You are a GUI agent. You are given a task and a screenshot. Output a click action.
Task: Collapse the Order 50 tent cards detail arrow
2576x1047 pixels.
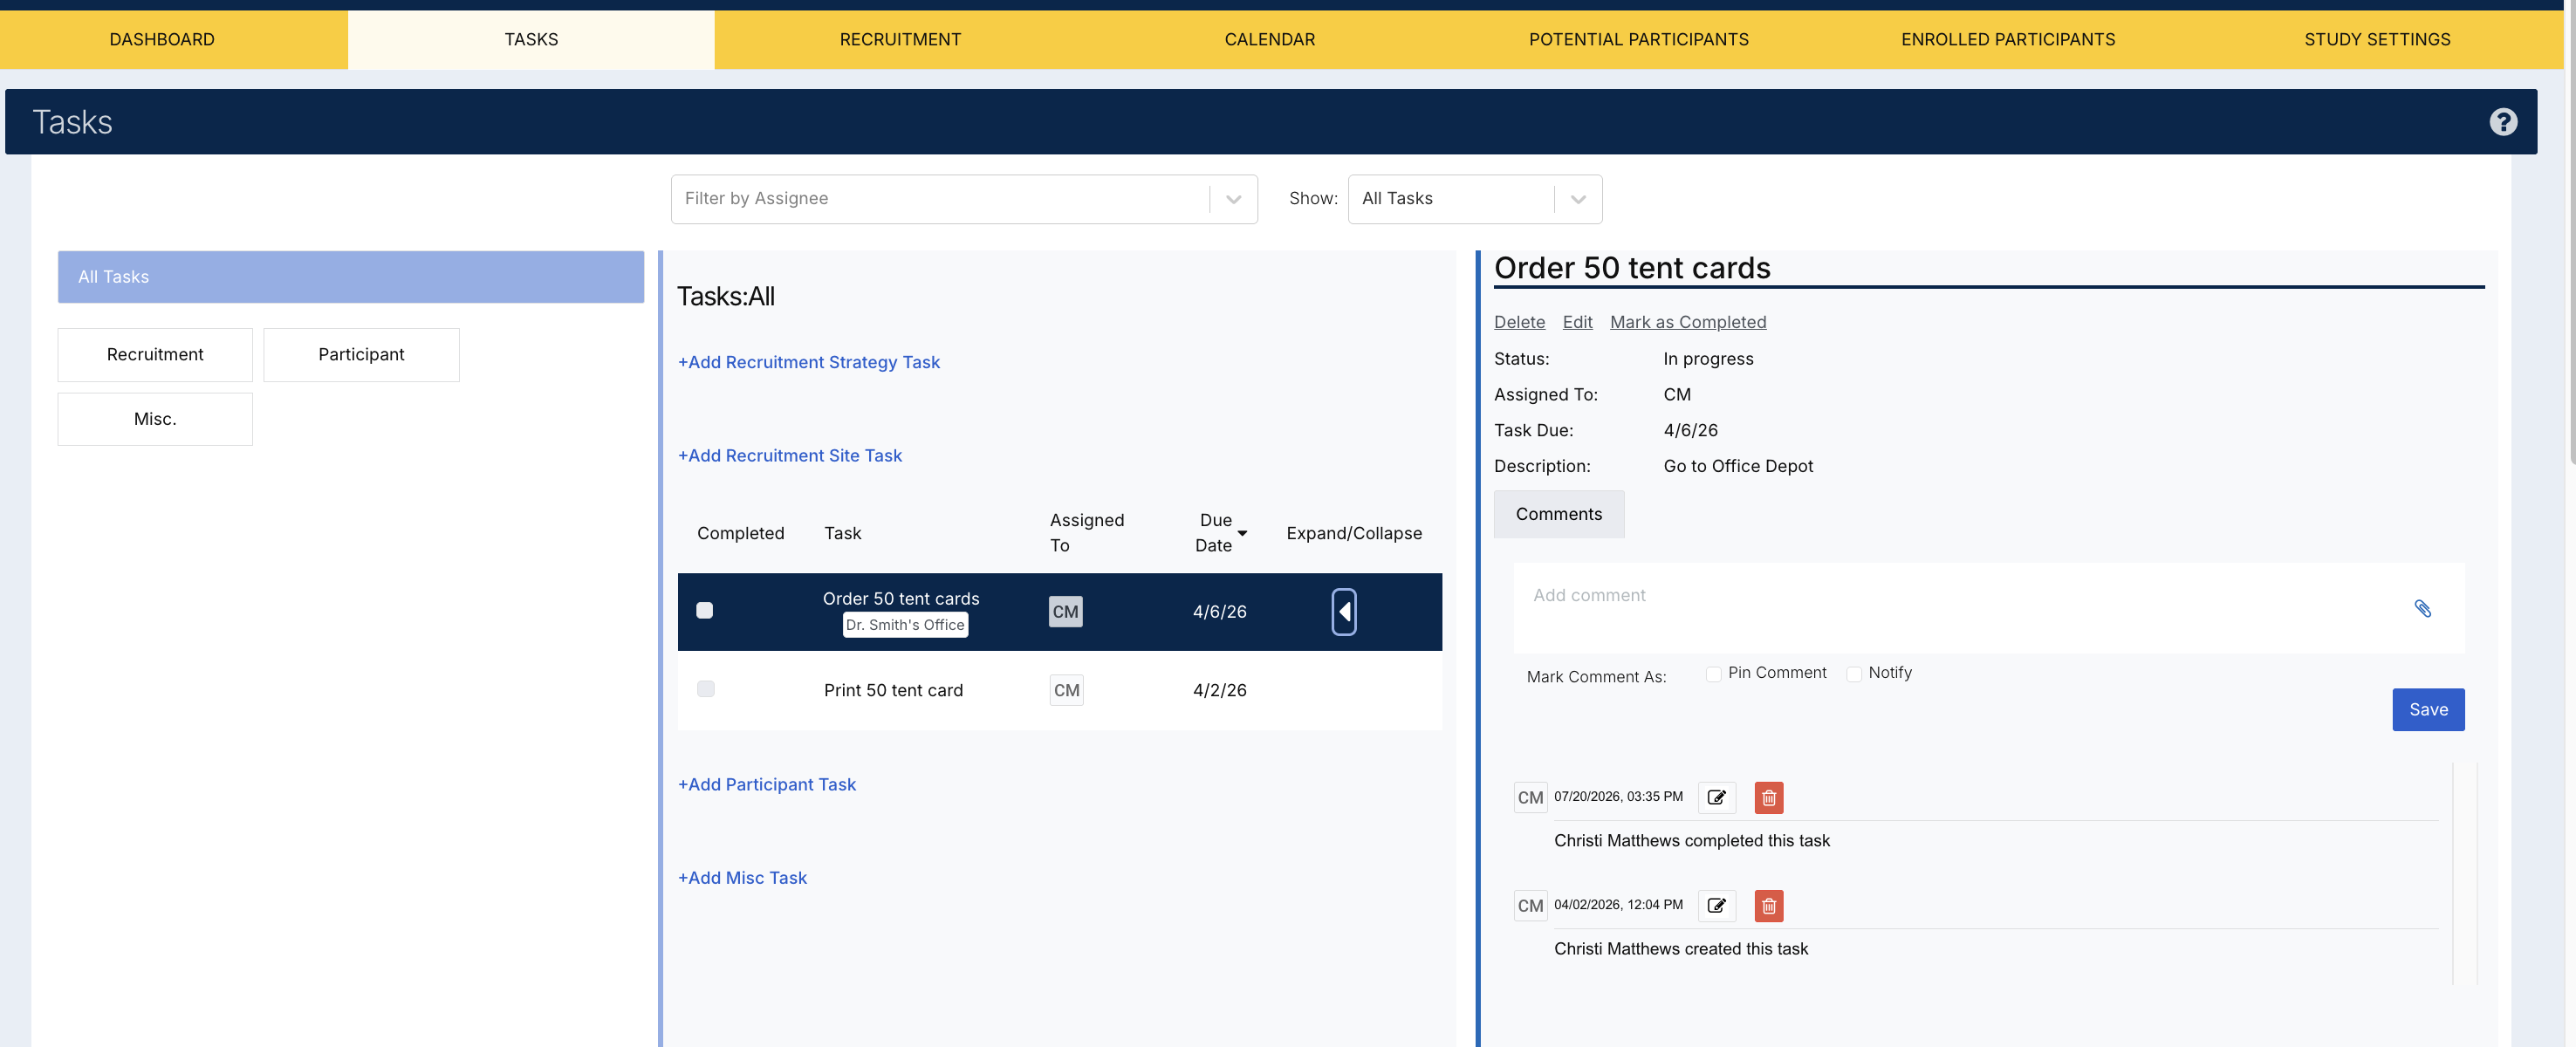point(1344,611)
